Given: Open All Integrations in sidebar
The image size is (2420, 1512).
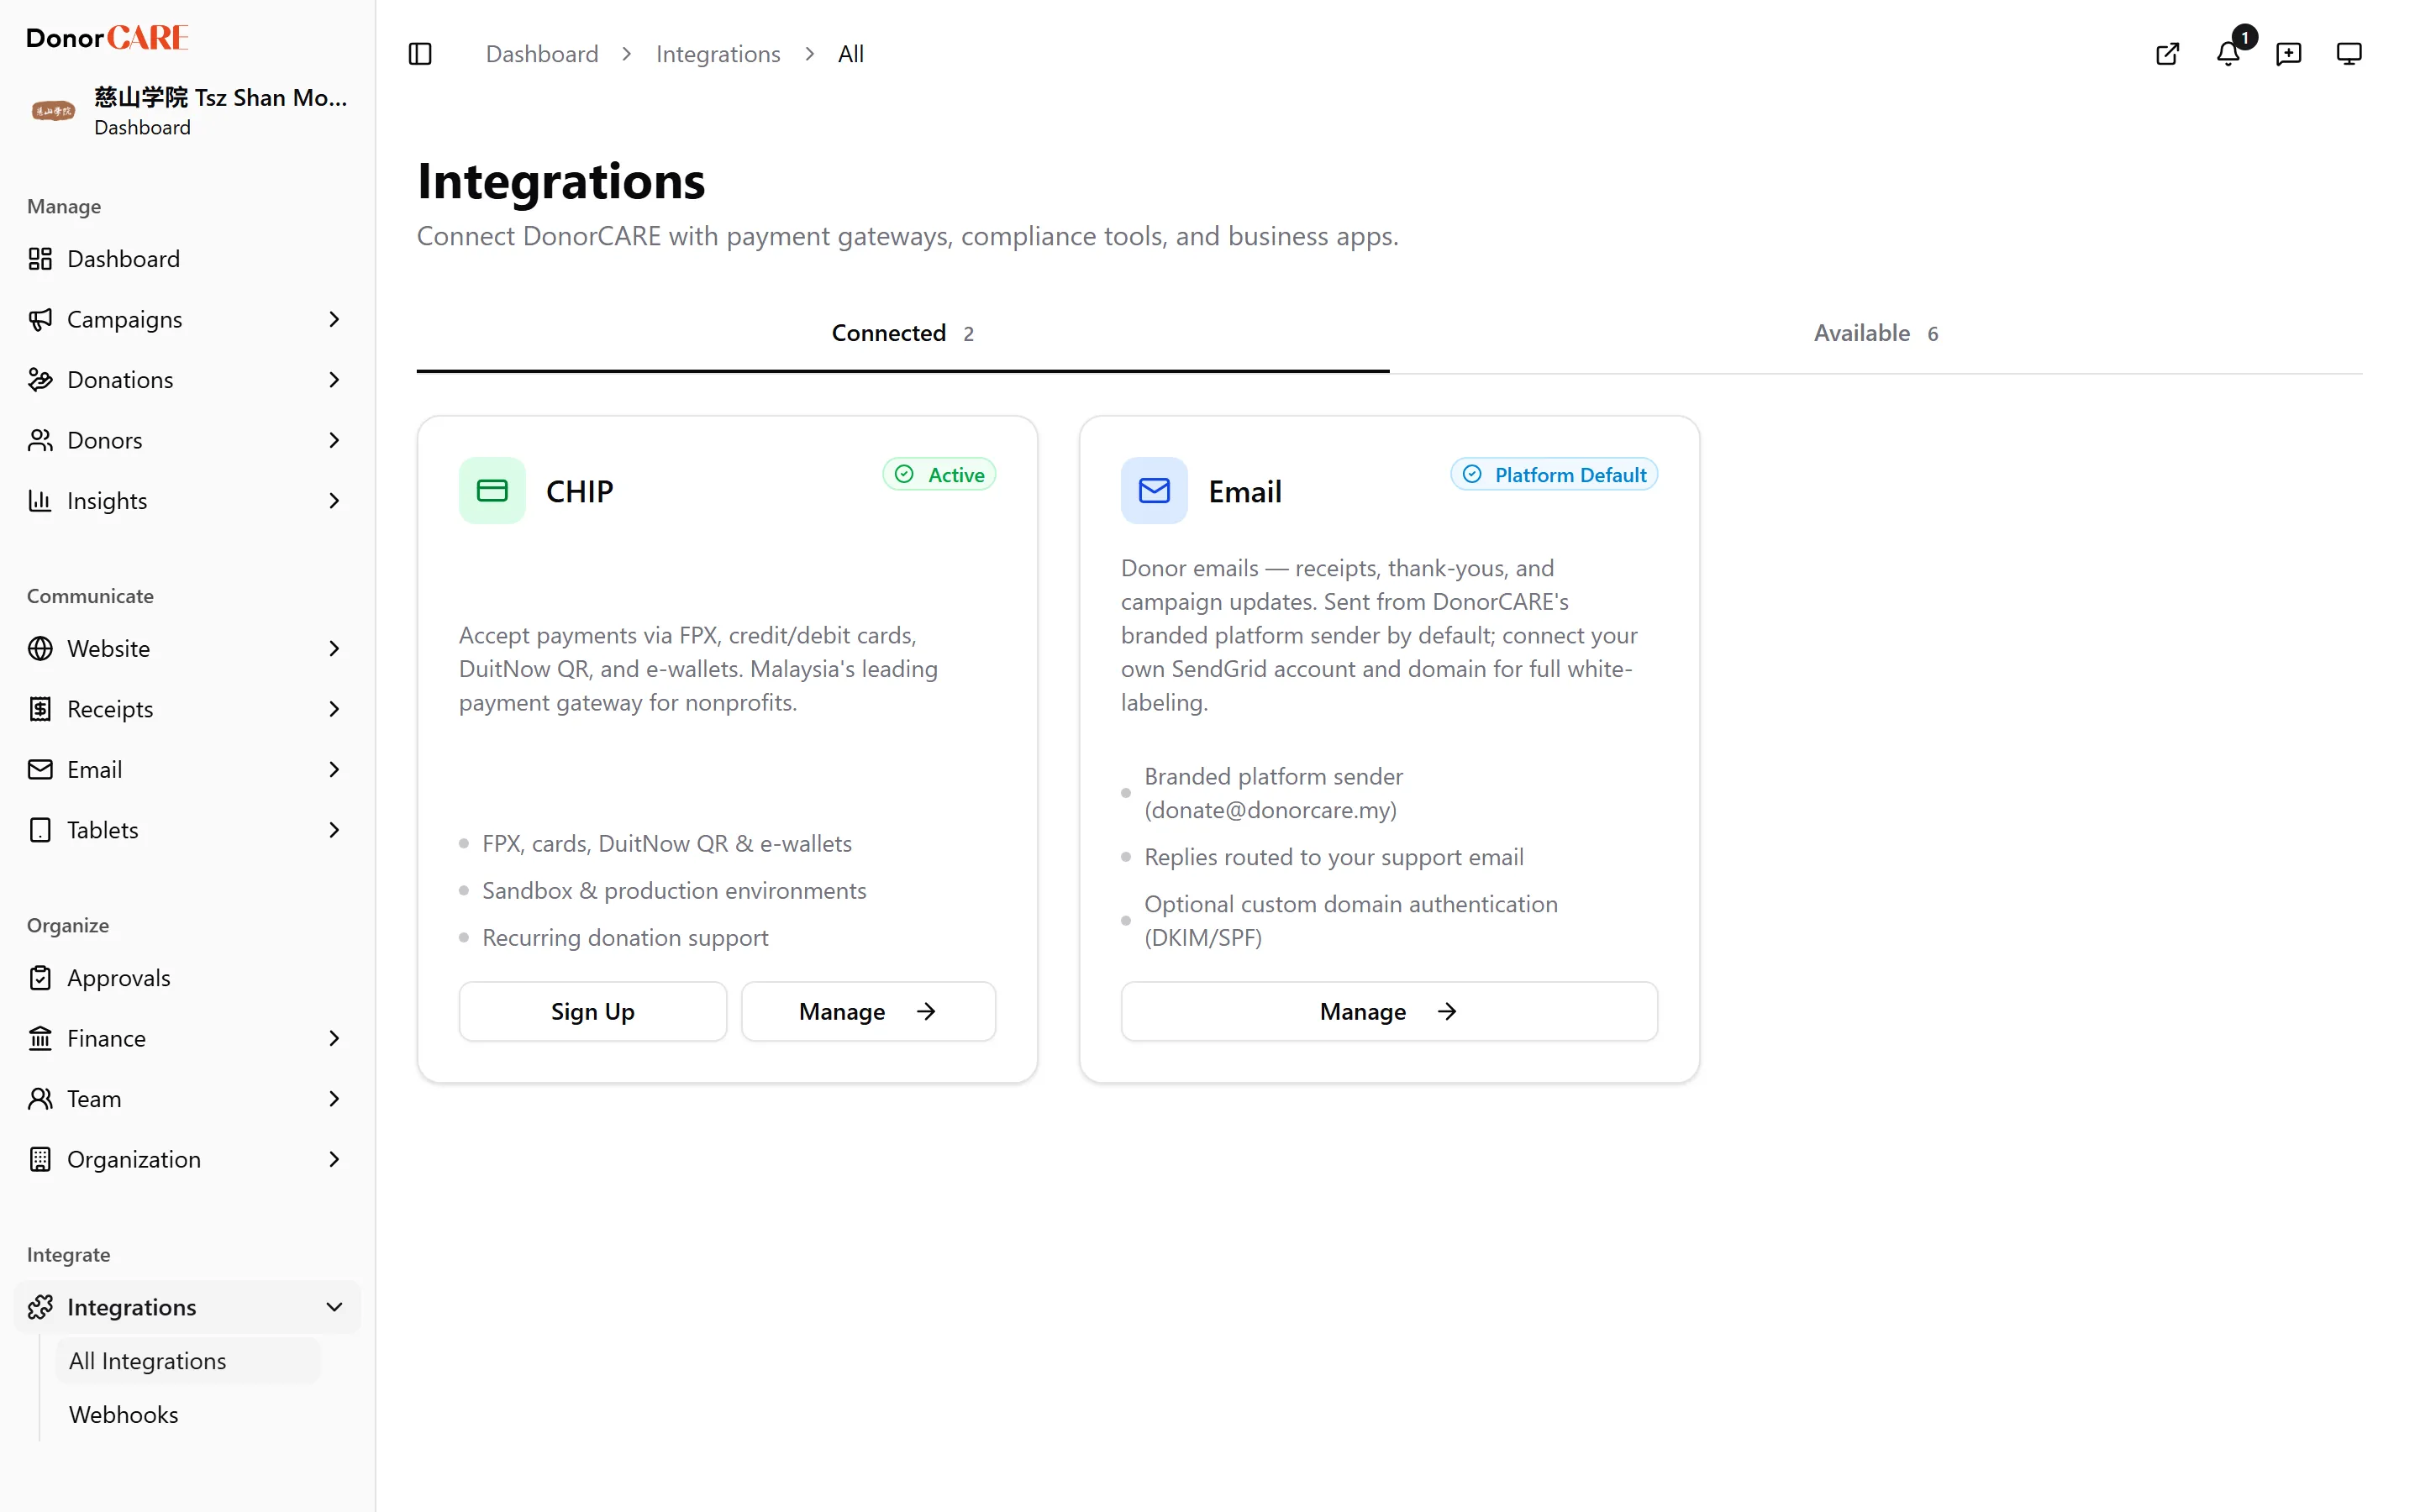Looking at the screenshot, I should [x=188, y=1361].
